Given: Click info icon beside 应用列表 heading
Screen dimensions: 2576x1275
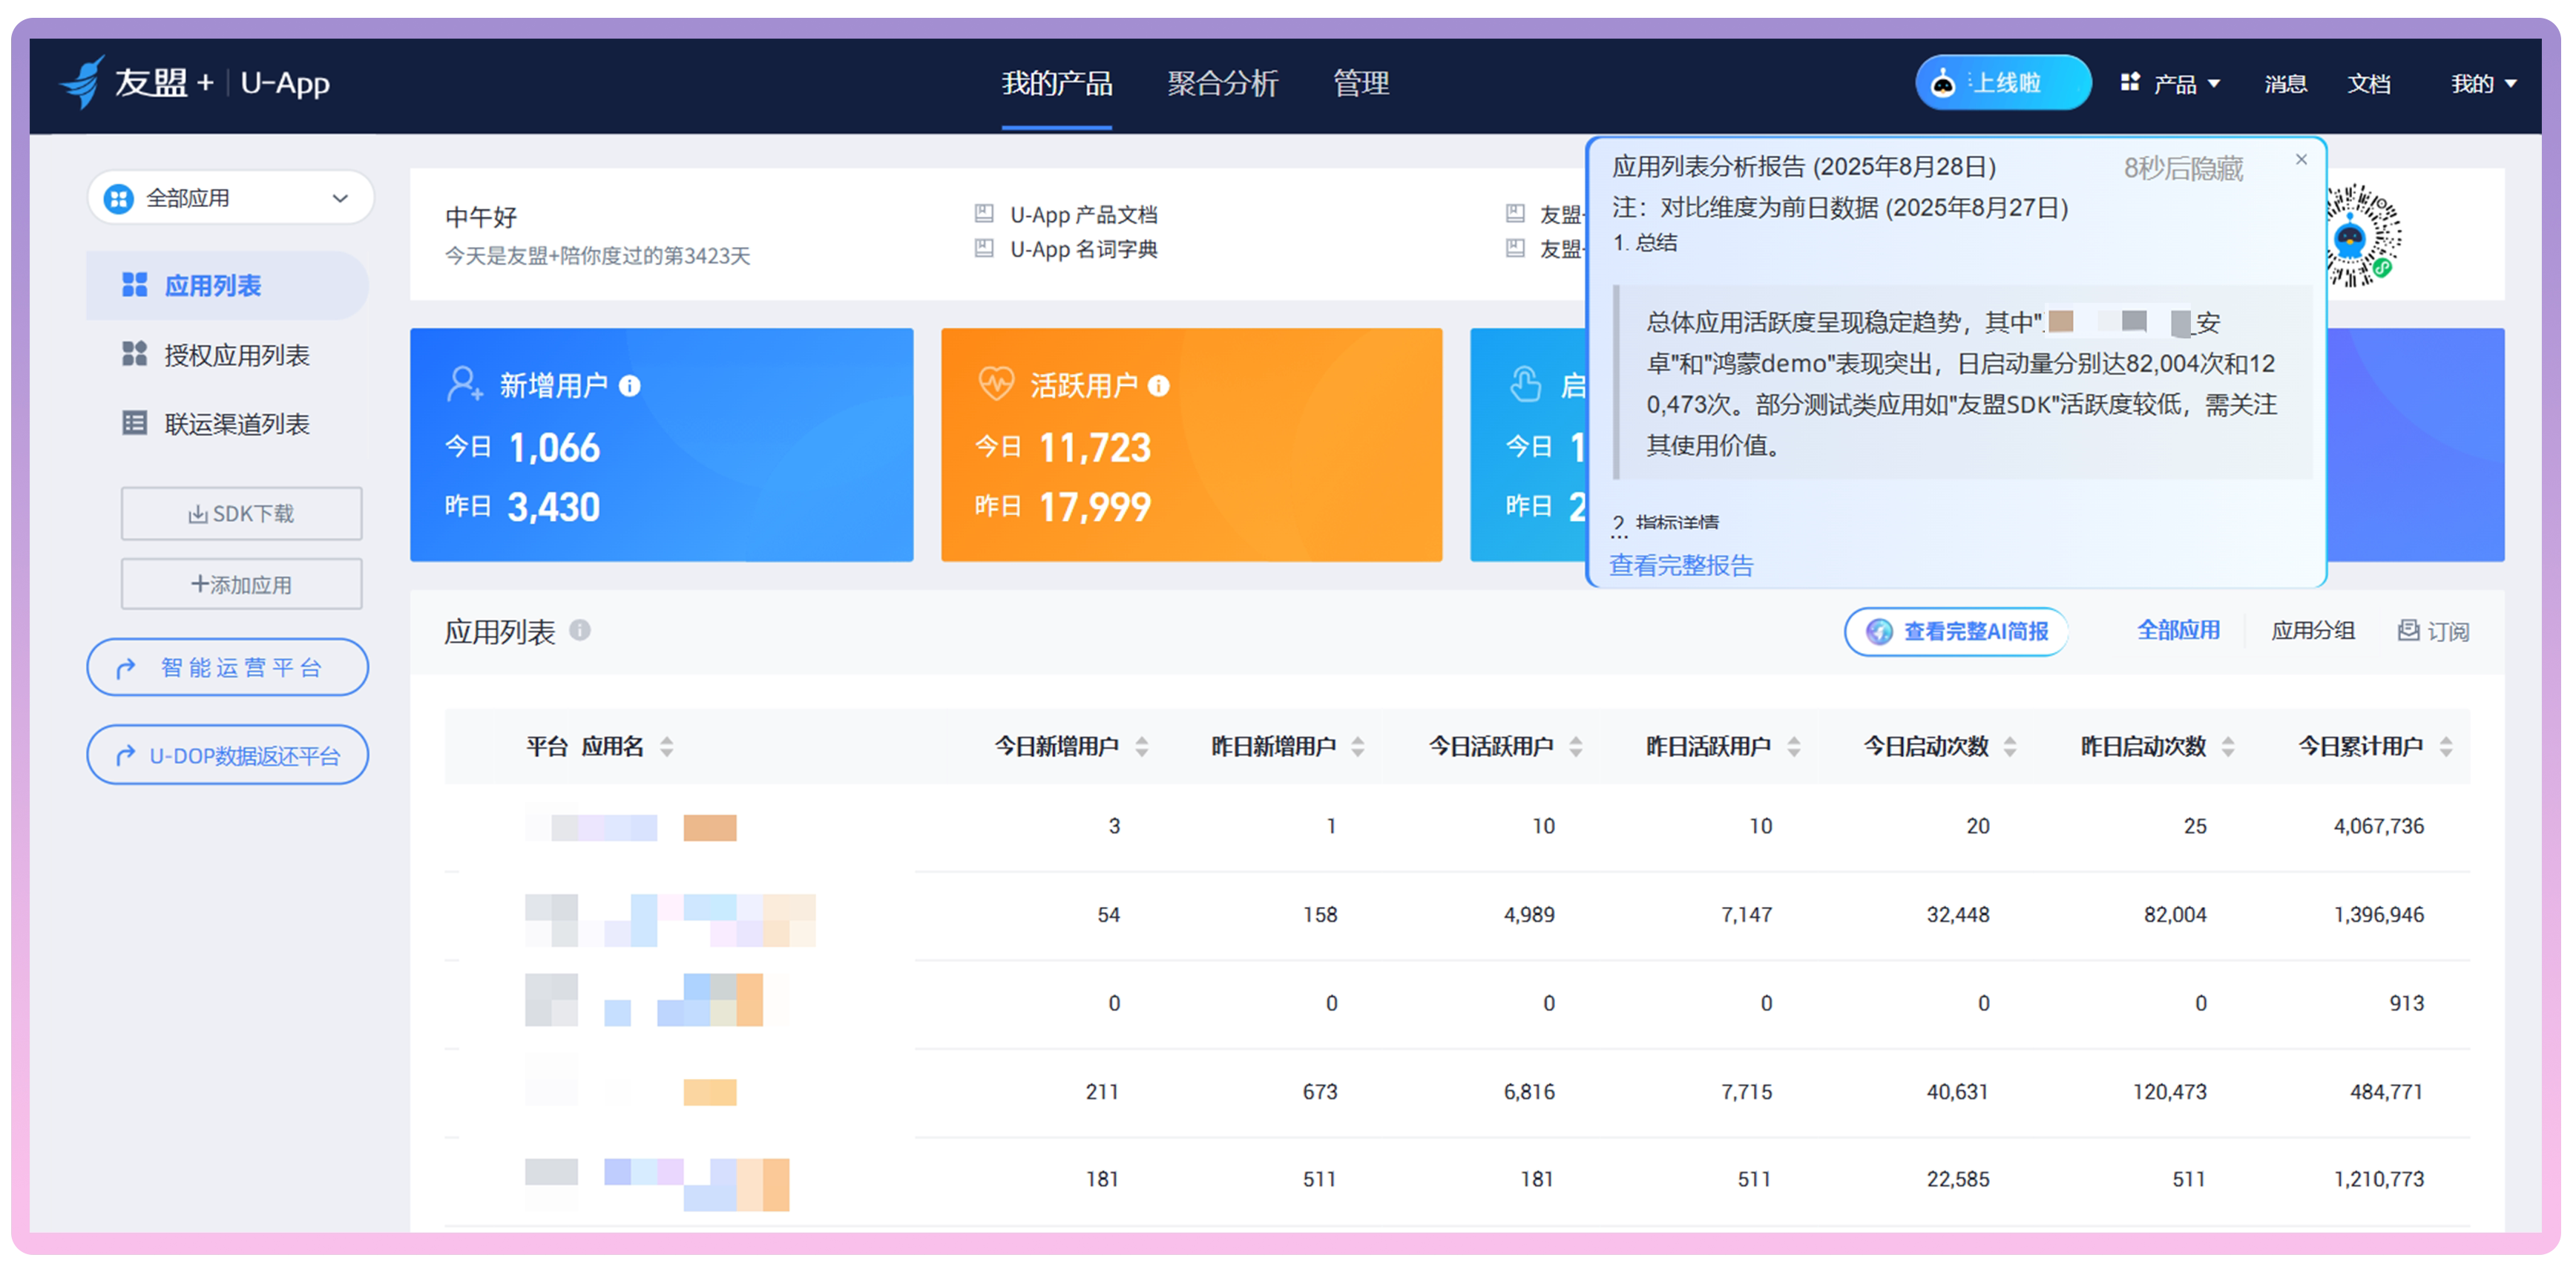Looking at the screenshot, I should [x=580, y=630].
